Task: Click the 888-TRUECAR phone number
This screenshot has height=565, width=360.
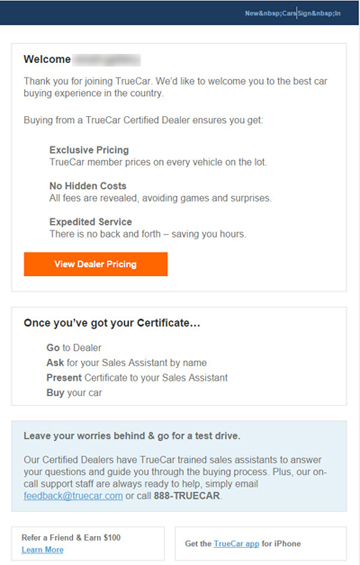Action: coord(187,496)
